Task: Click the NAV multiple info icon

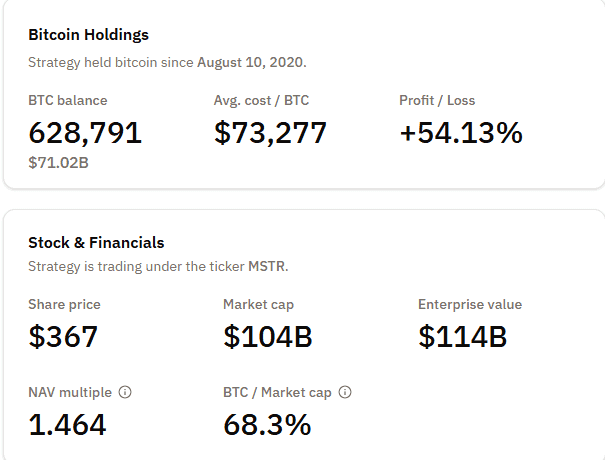Action: pos(123,393)
